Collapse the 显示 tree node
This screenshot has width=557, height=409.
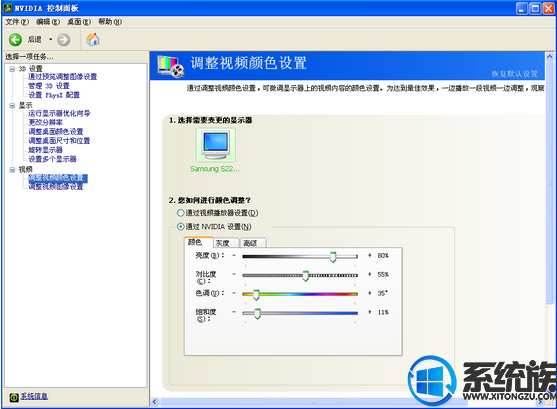point(12,106)
